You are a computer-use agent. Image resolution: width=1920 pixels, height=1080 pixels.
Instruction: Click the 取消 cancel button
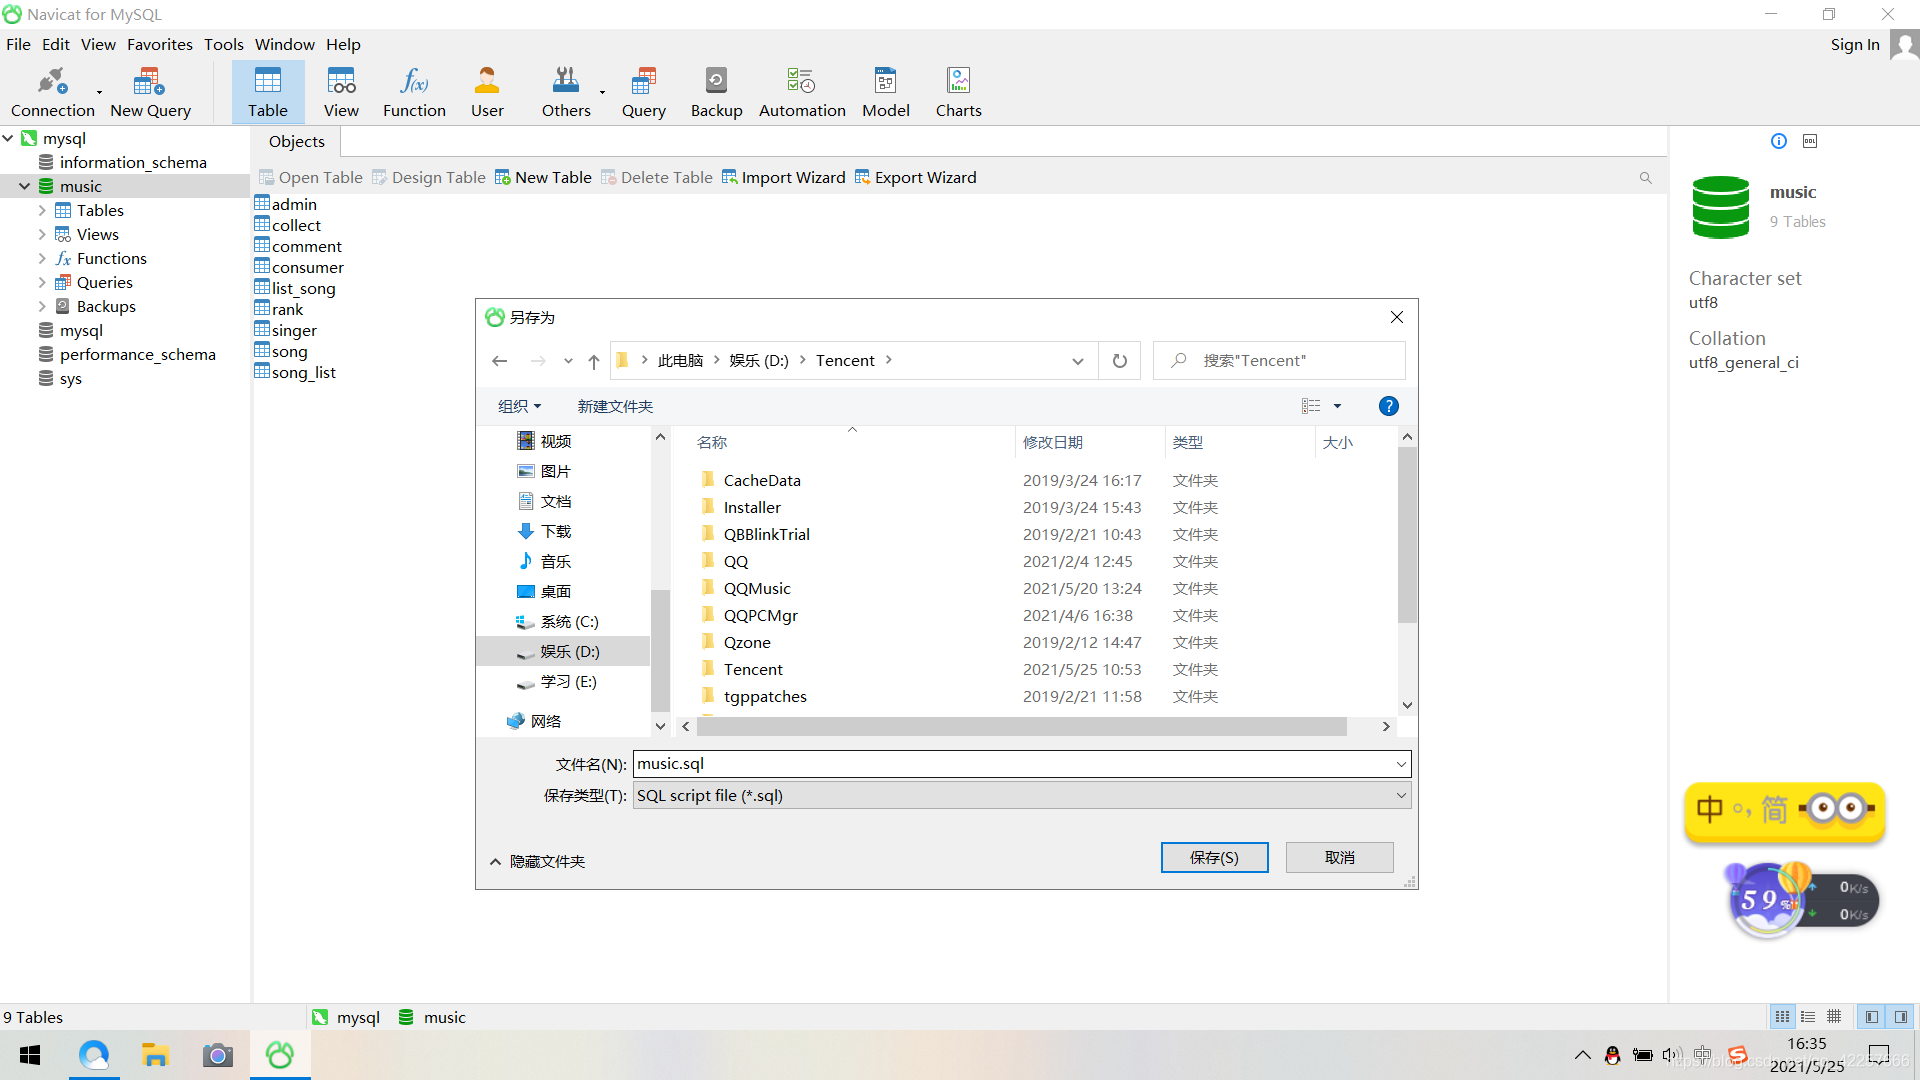click(1341, 857)
